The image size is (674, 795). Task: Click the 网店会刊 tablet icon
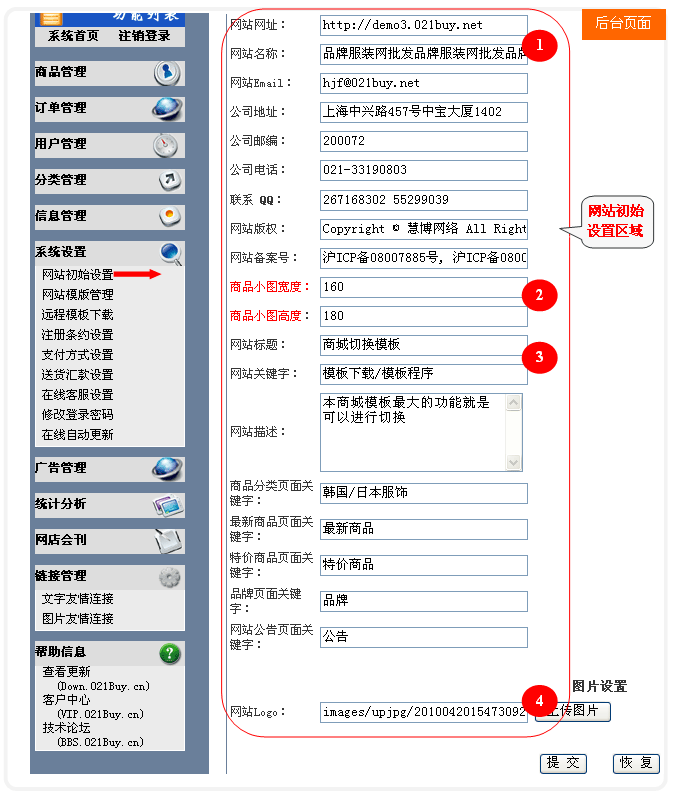point(168,541)
